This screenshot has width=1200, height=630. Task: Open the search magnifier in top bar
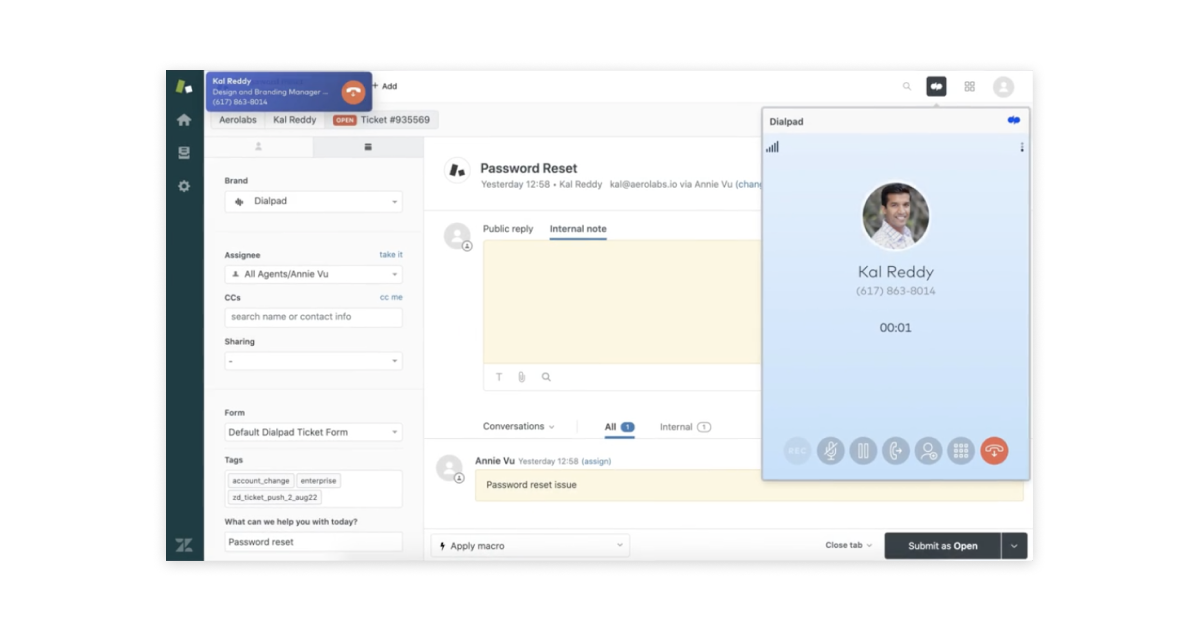[x=907, y=87]
